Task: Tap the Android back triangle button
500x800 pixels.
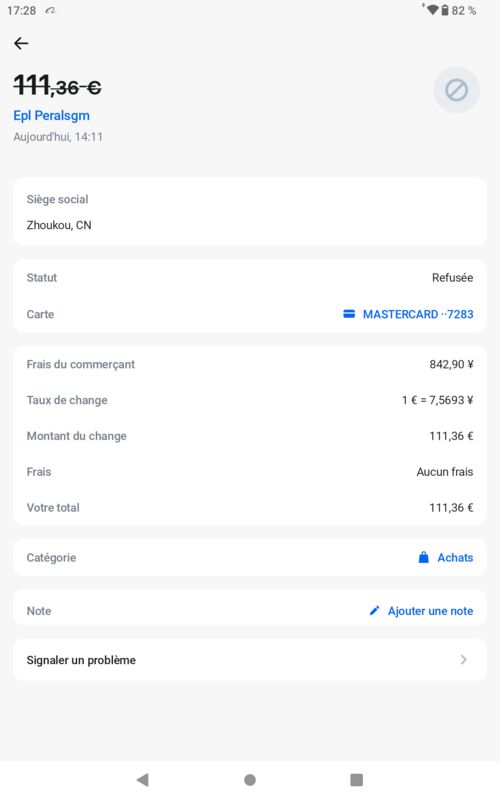Action: click(143, 779)
